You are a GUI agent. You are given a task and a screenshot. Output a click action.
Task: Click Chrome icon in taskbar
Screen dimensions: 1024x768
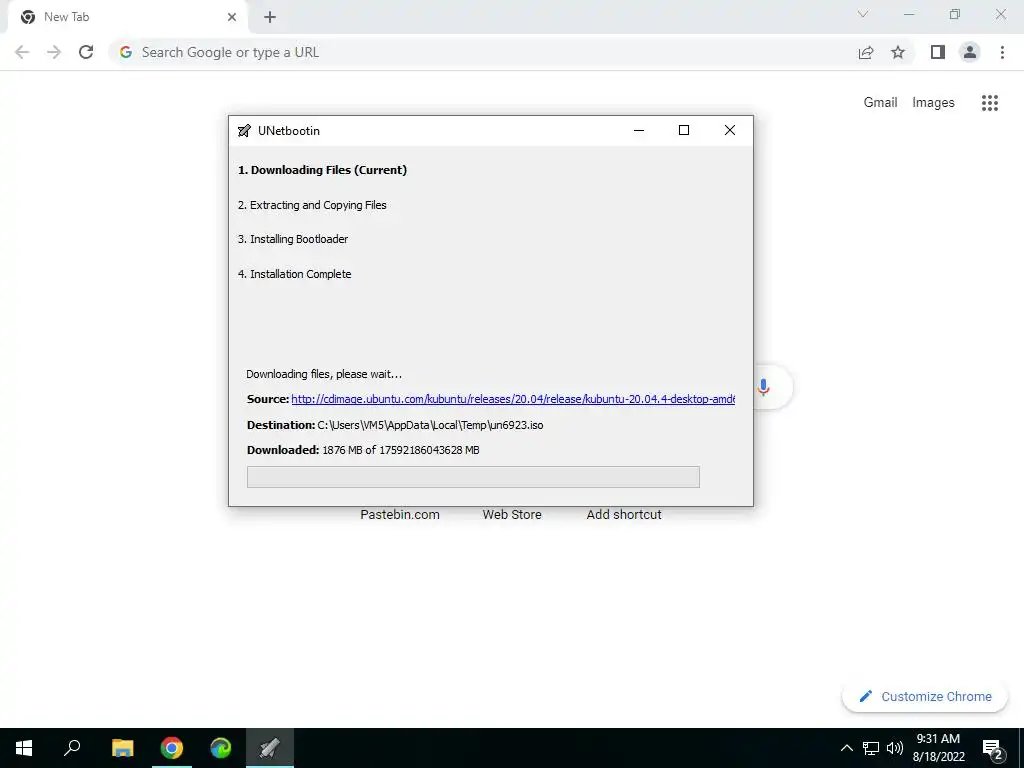tap(172, 748)
